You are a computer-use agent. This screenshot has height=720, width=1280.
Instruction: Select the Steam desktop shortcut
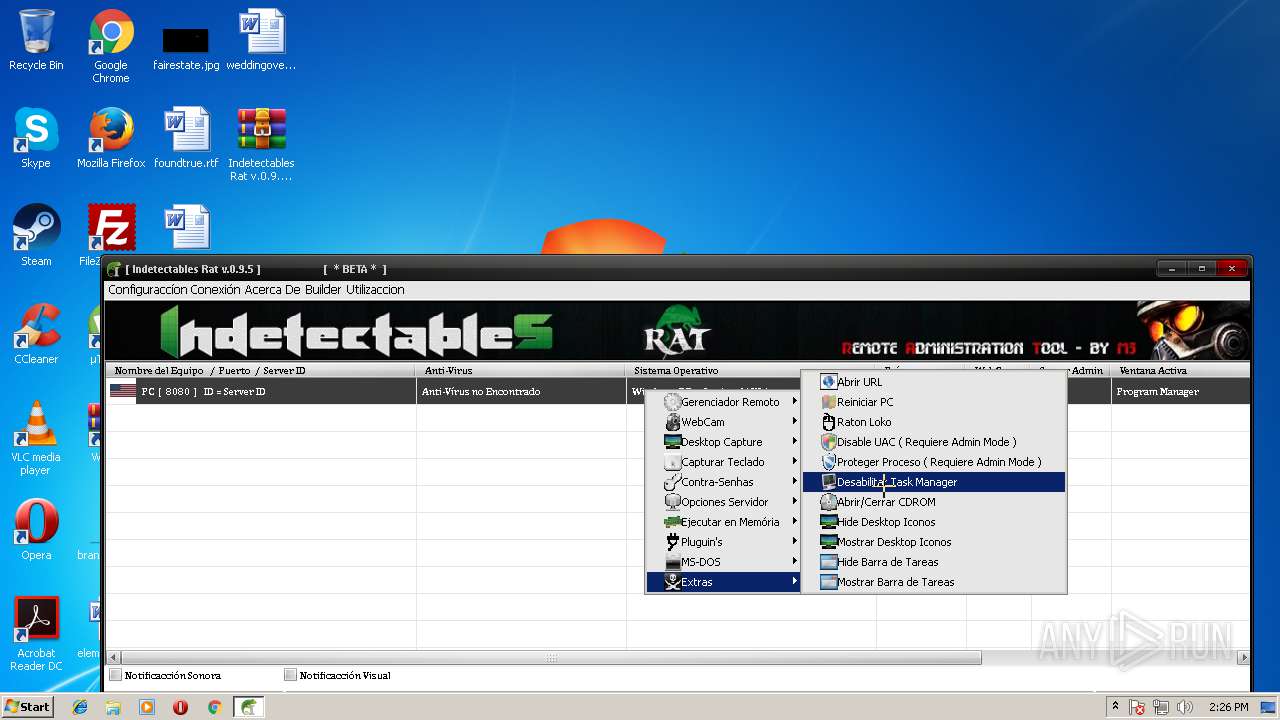pyautogui.click(x=36, y=236)
